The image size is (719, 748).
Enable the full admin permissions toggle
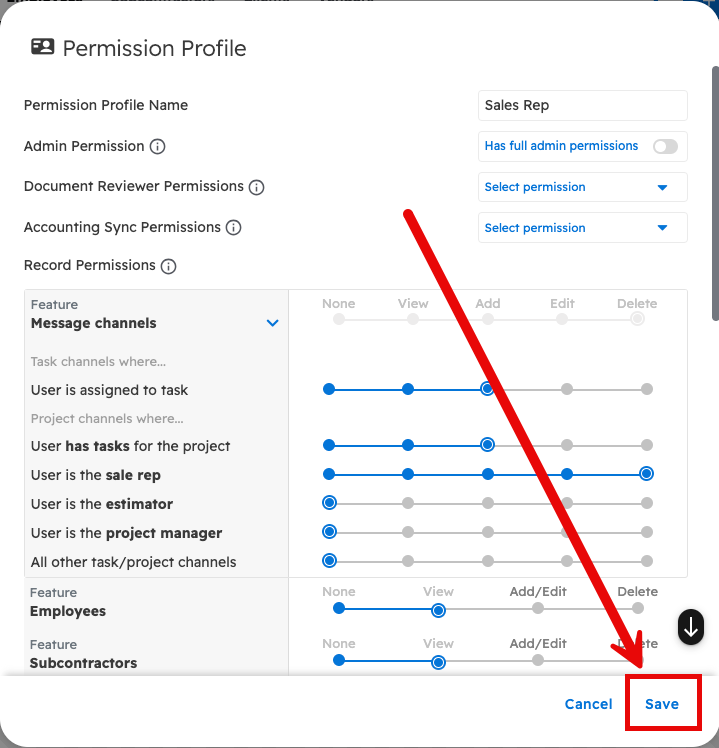665,146
